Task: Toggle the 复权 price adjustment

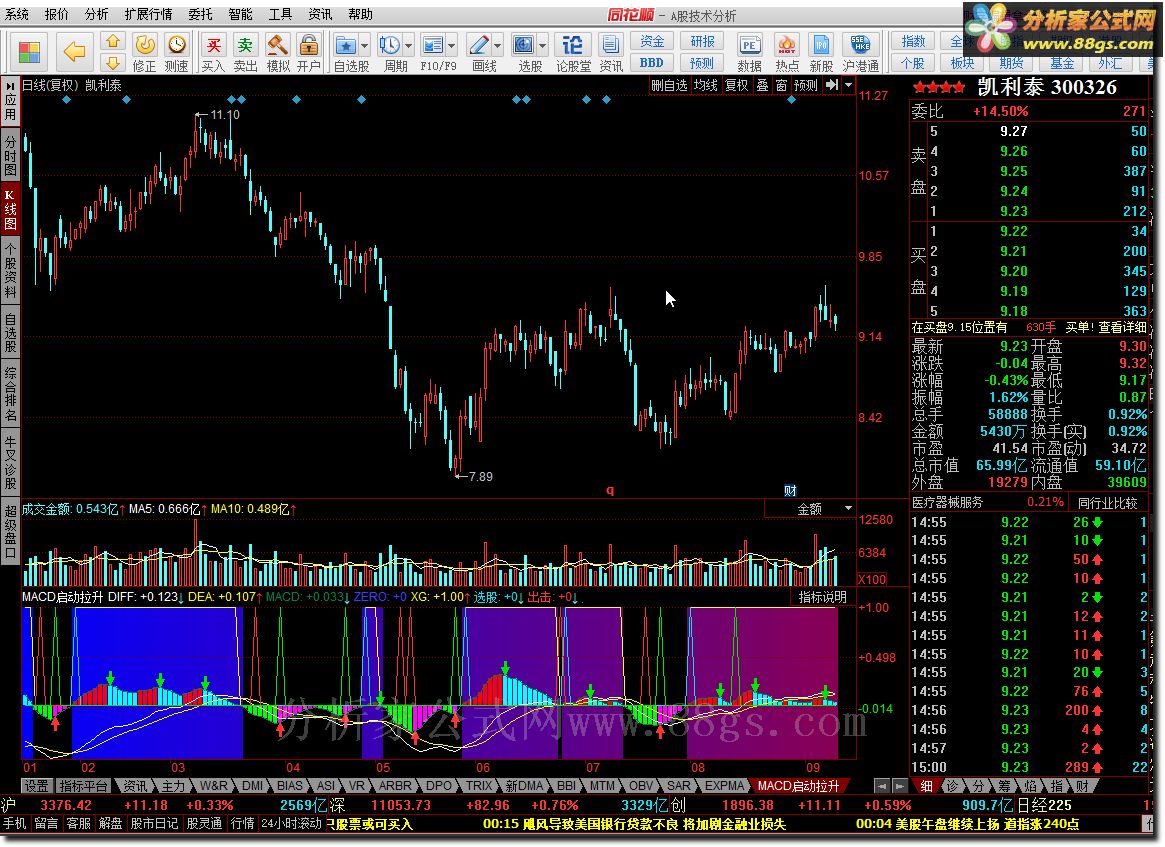Action: pos(736,85)
